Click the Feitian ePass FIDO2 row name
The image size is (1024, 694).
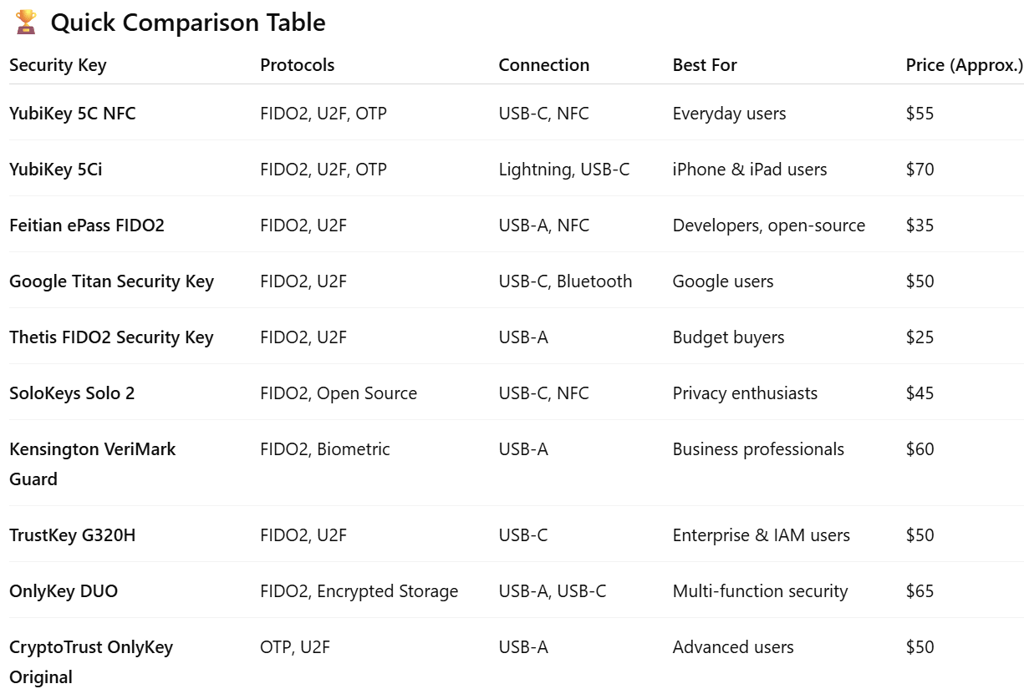coord(87,225)
